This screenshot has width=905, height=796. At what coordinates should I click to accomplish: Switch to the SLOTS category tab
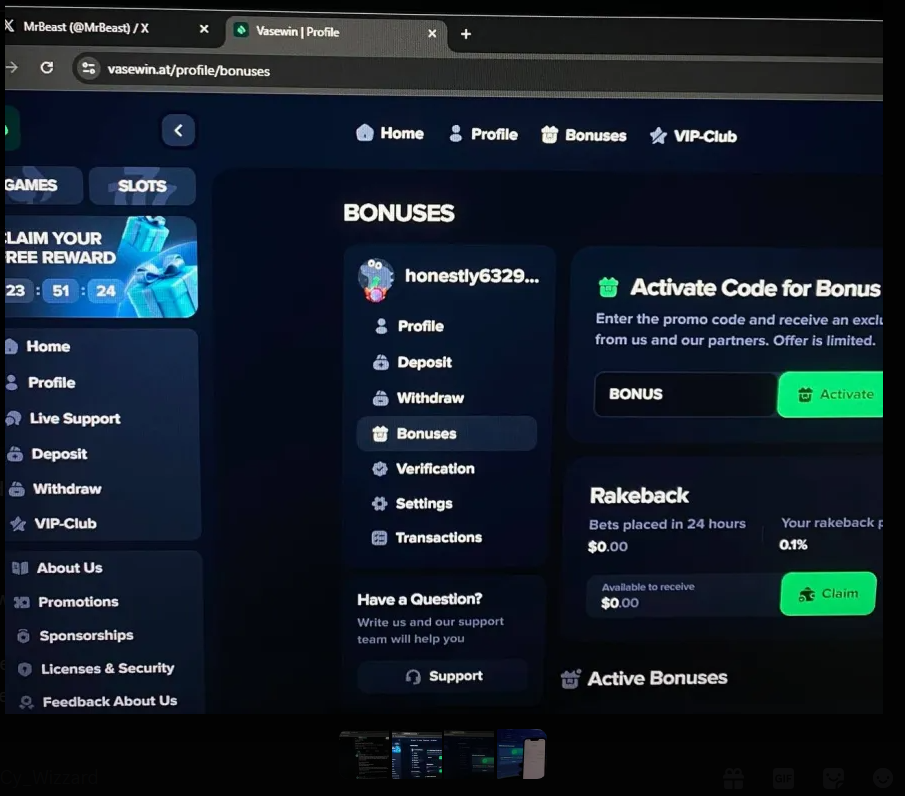coord(142,186)
